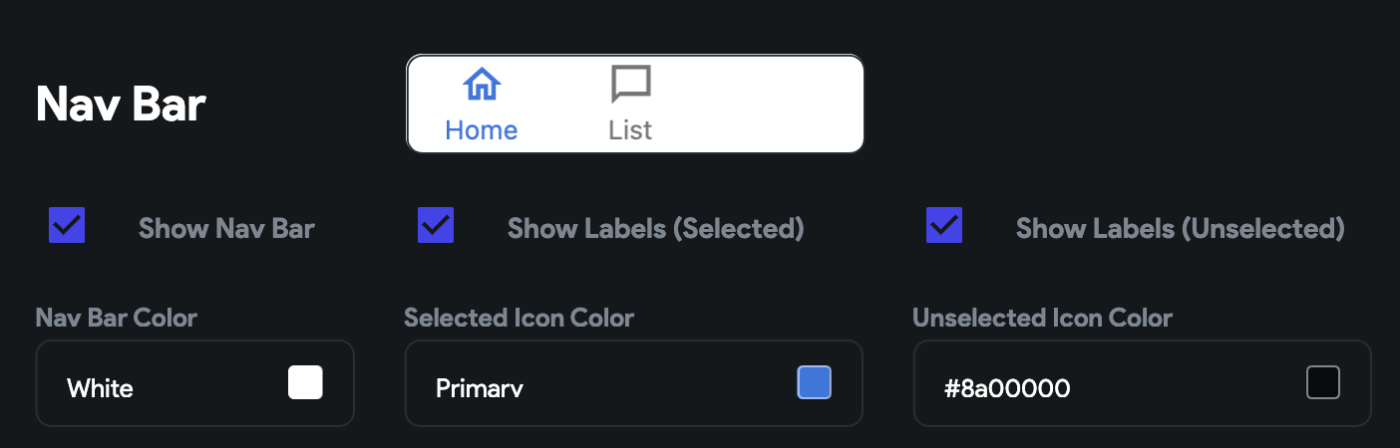Open the blue Selected Icon Color swatch

(814, 383)
